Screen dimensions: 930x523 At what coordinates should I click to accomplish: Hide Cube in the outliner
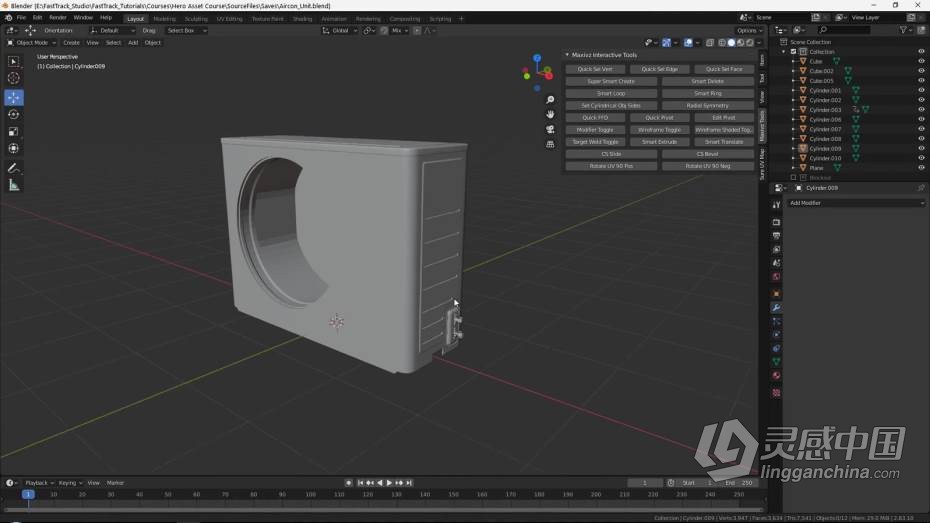921,61
